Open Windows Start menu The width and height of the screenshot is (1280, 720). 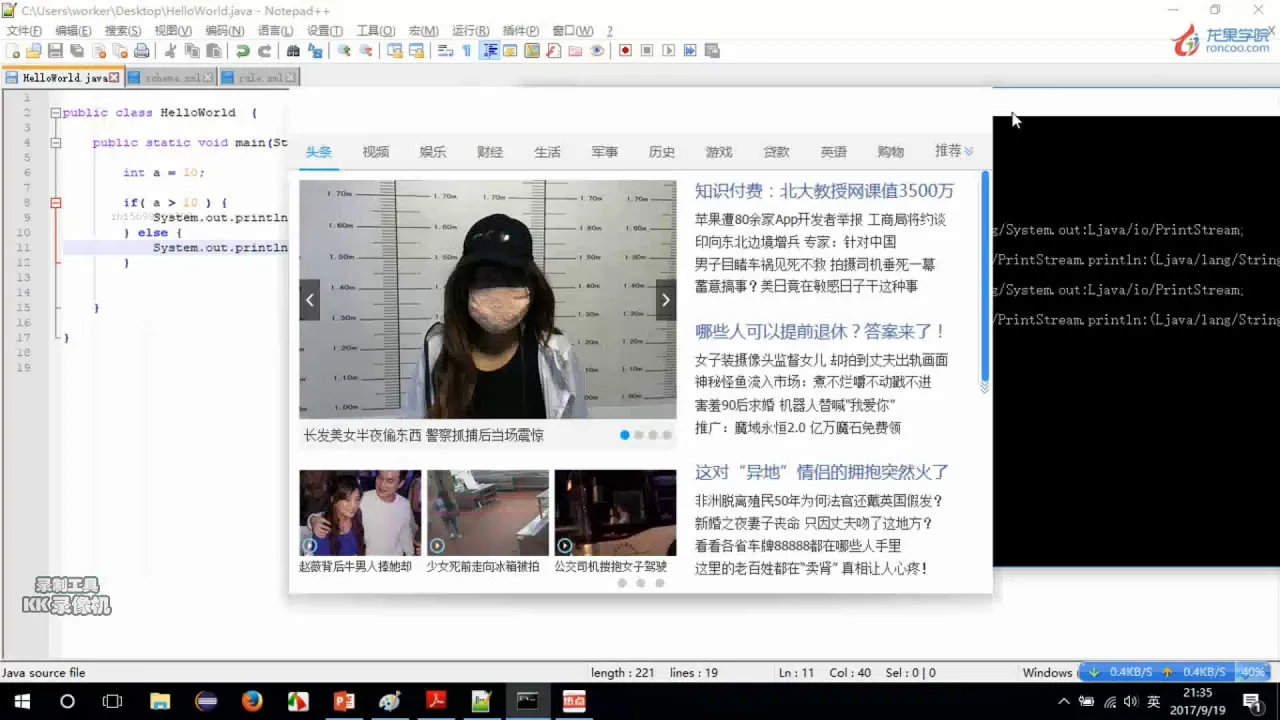[x=22, y=701]
